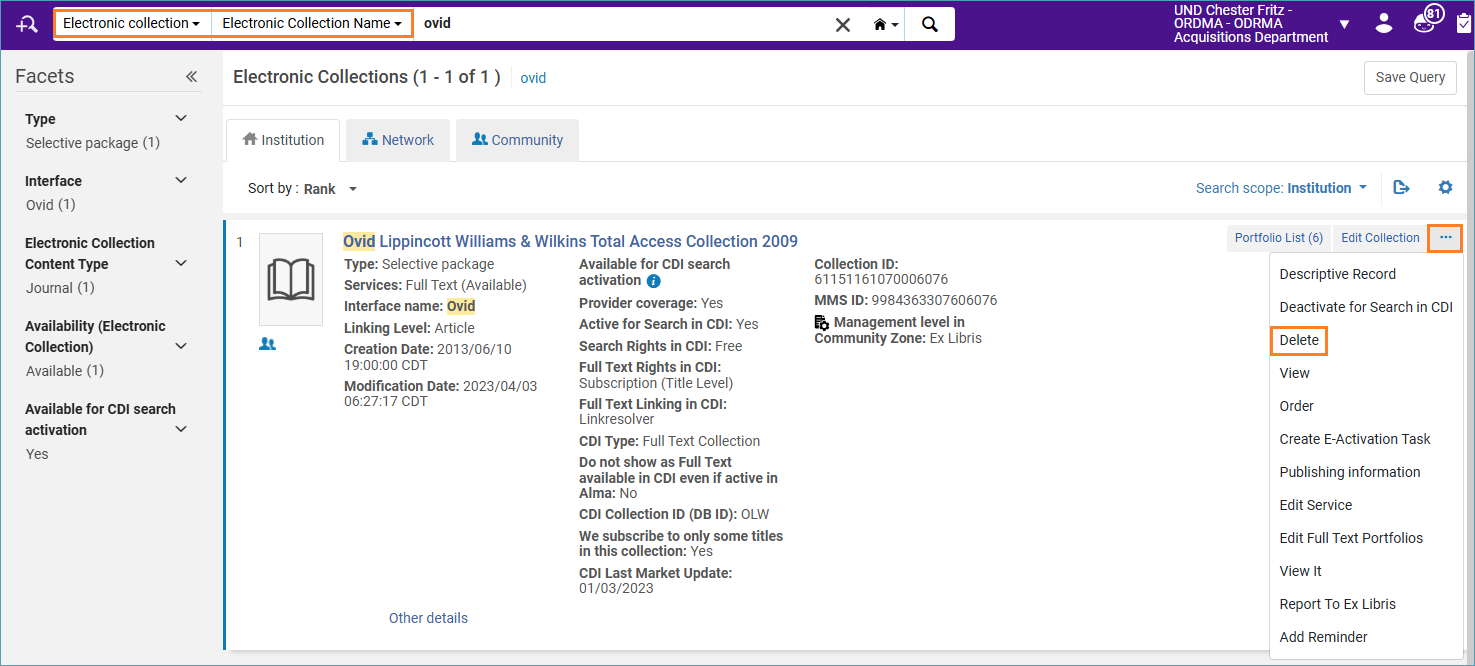Click the community group icon under book thumbnail
This screenshot has width=1475, height=666.
click(x=267, y=343)
